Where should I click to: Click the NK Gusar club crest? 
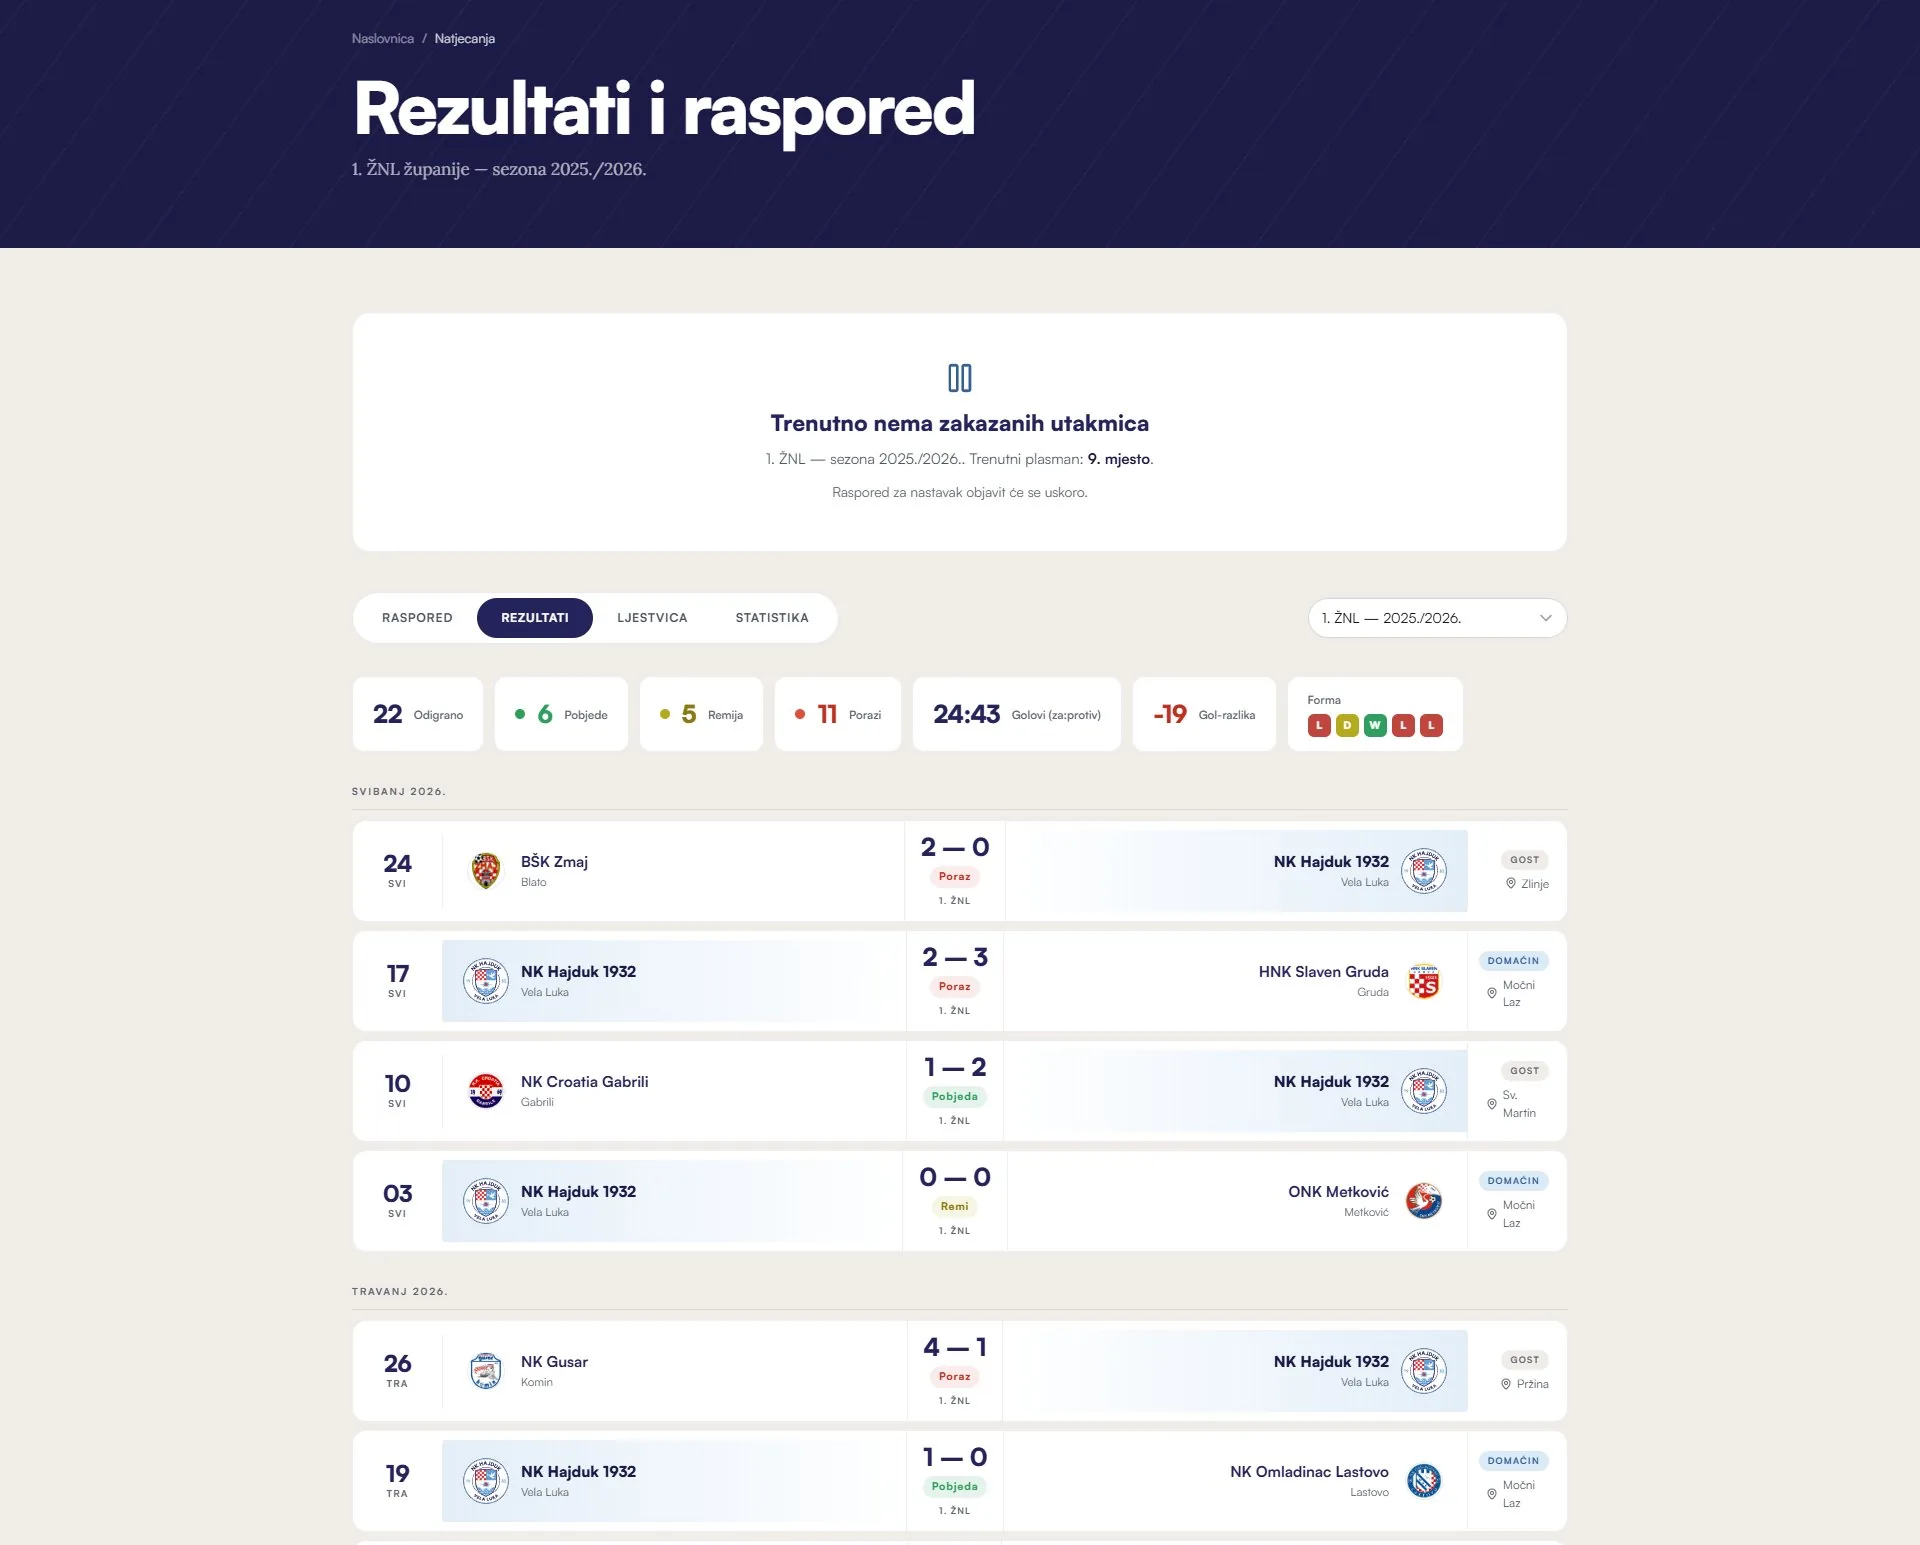click(x=486, y=1371)
